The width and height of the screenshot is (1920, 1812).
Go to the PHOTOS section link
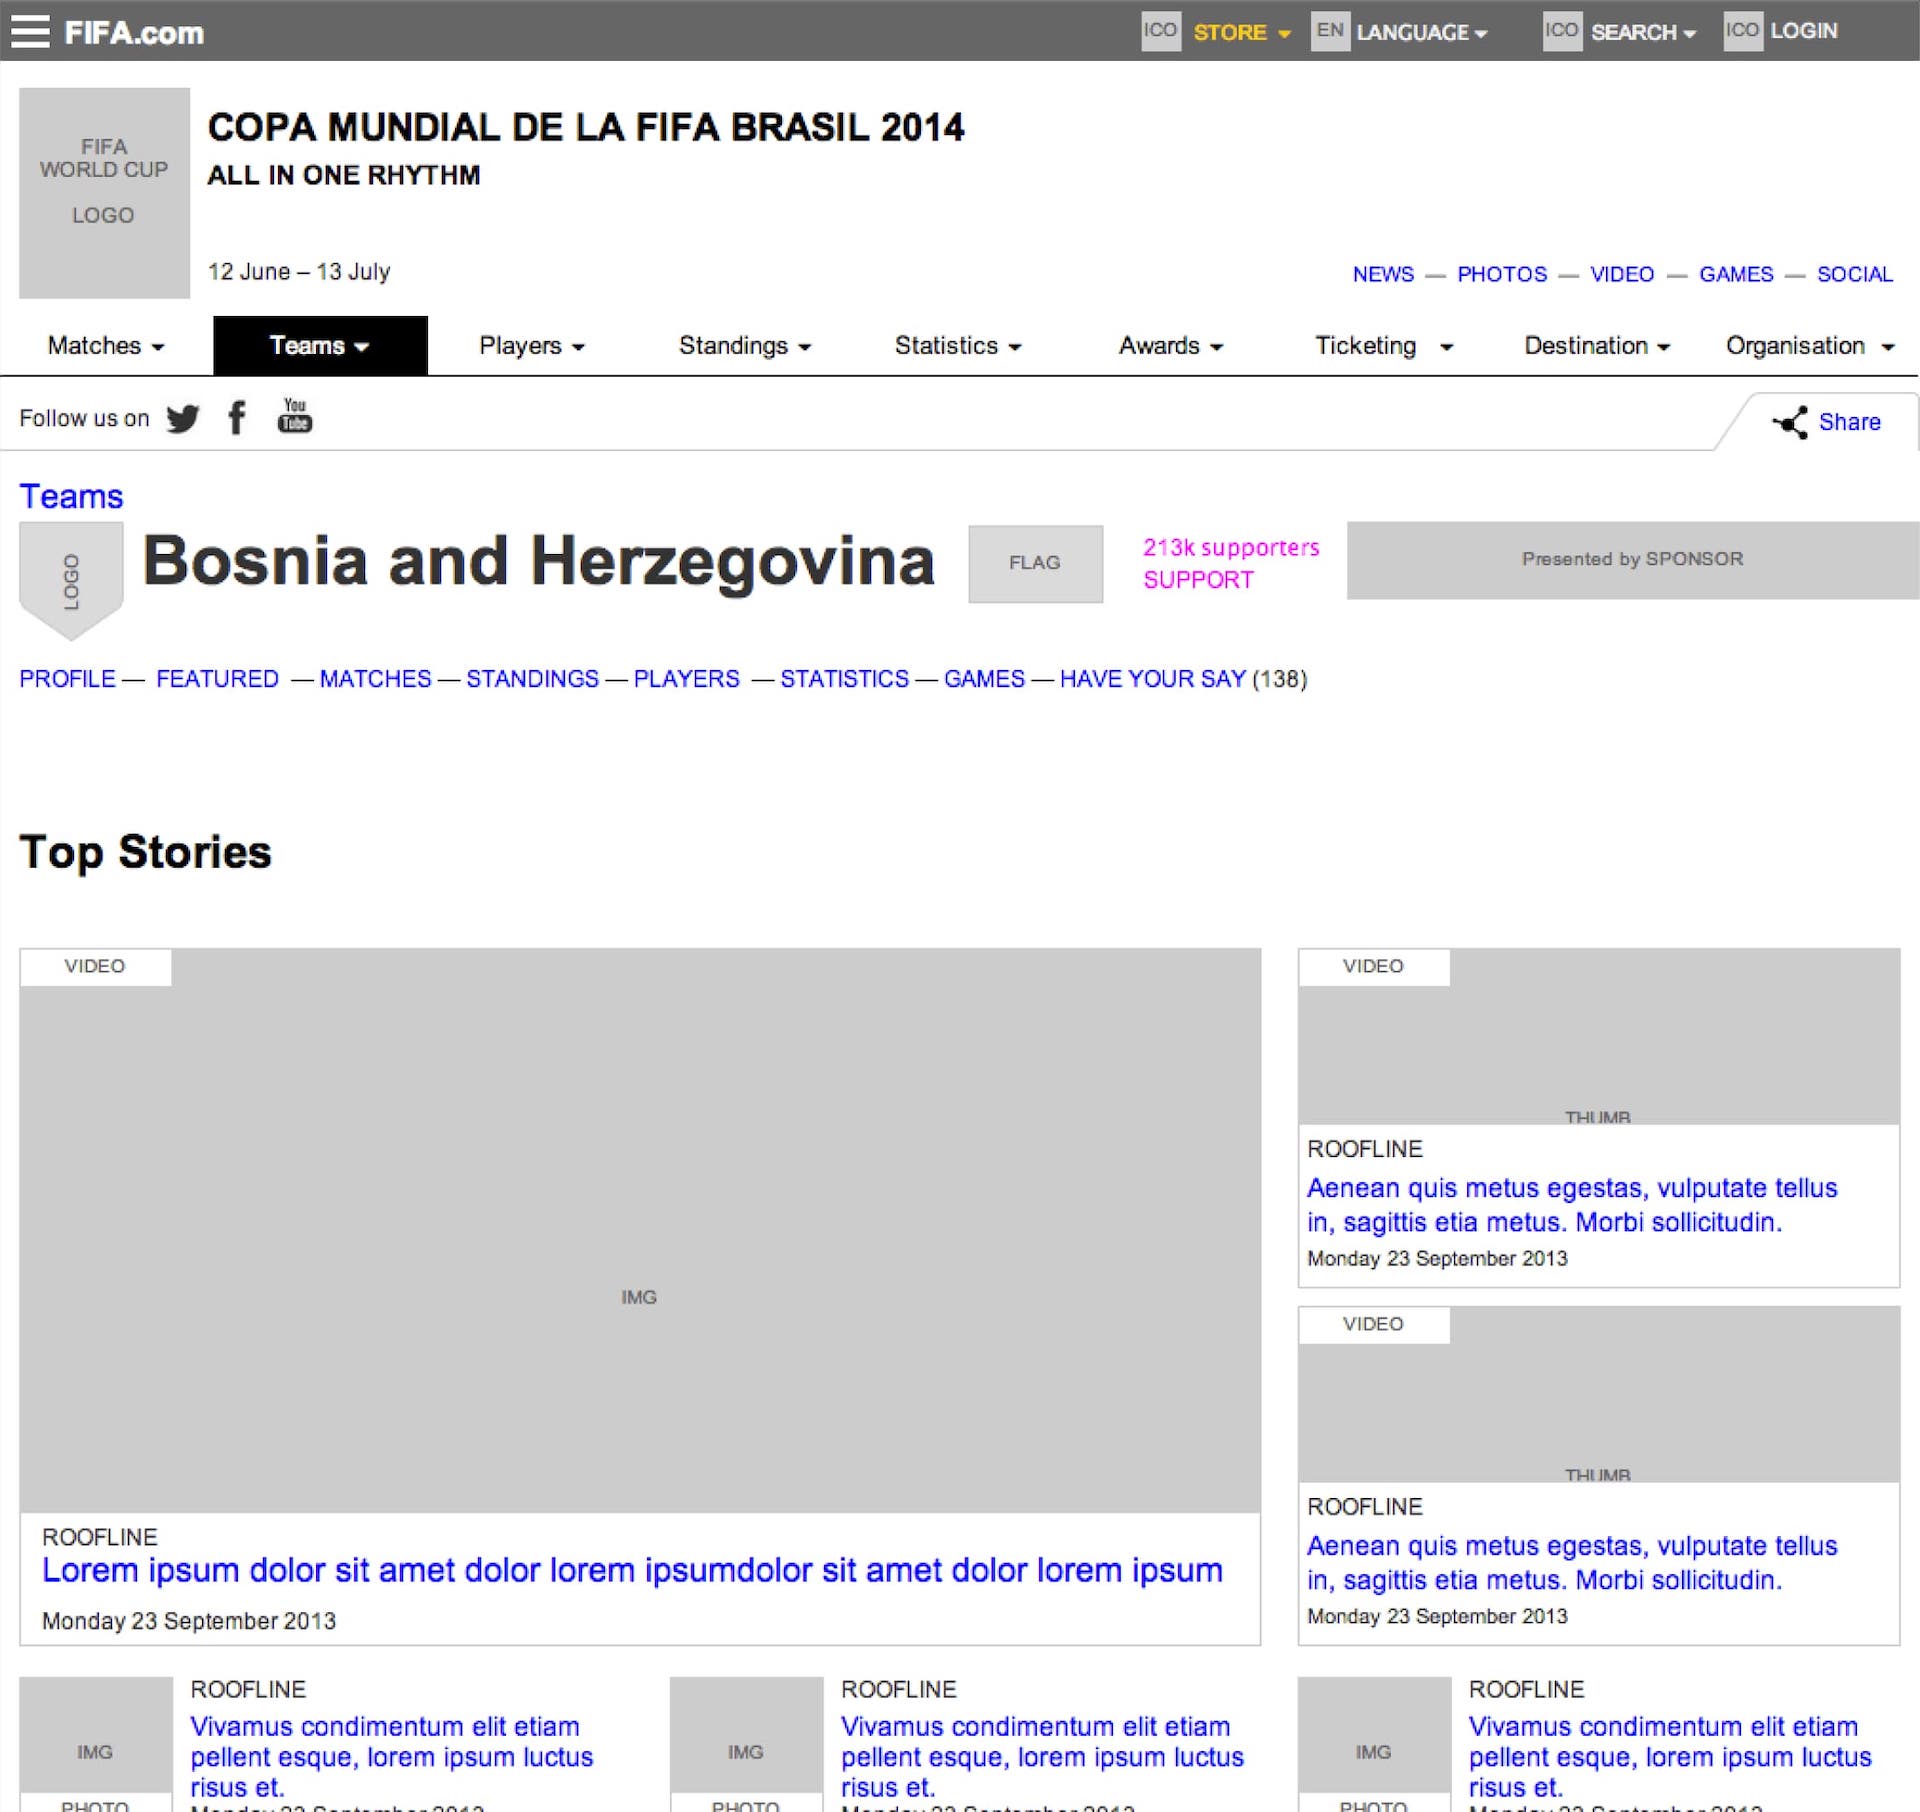[x=1502, y=274]
